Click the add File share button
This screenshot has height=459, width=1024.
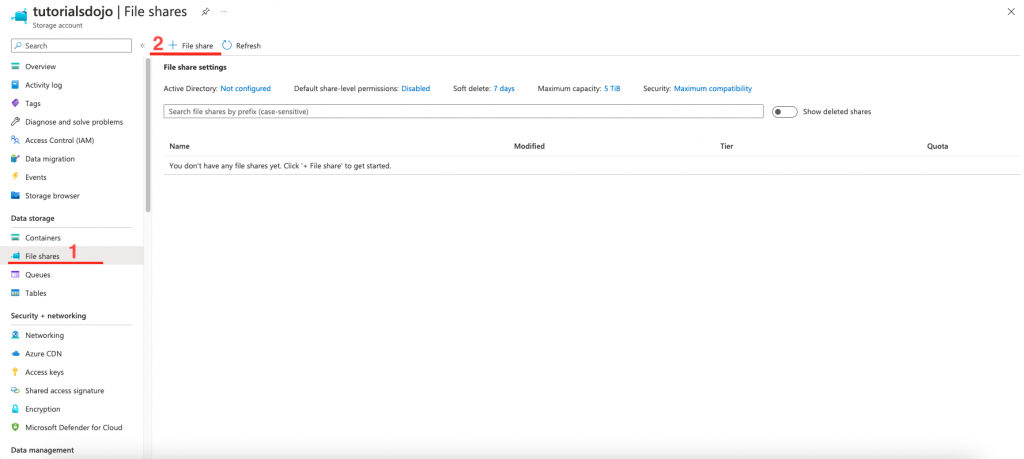click(x=190, y=45)
